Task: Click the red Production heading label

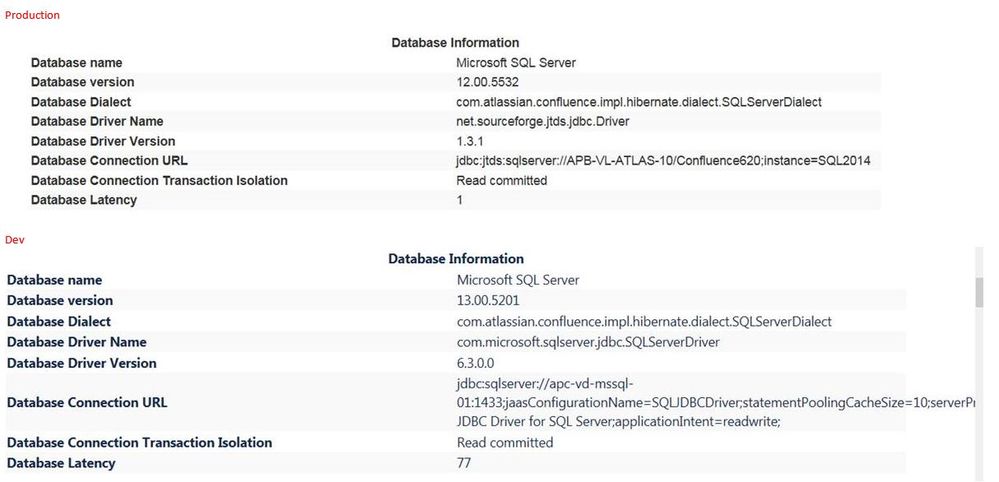Action: [32, 15]
